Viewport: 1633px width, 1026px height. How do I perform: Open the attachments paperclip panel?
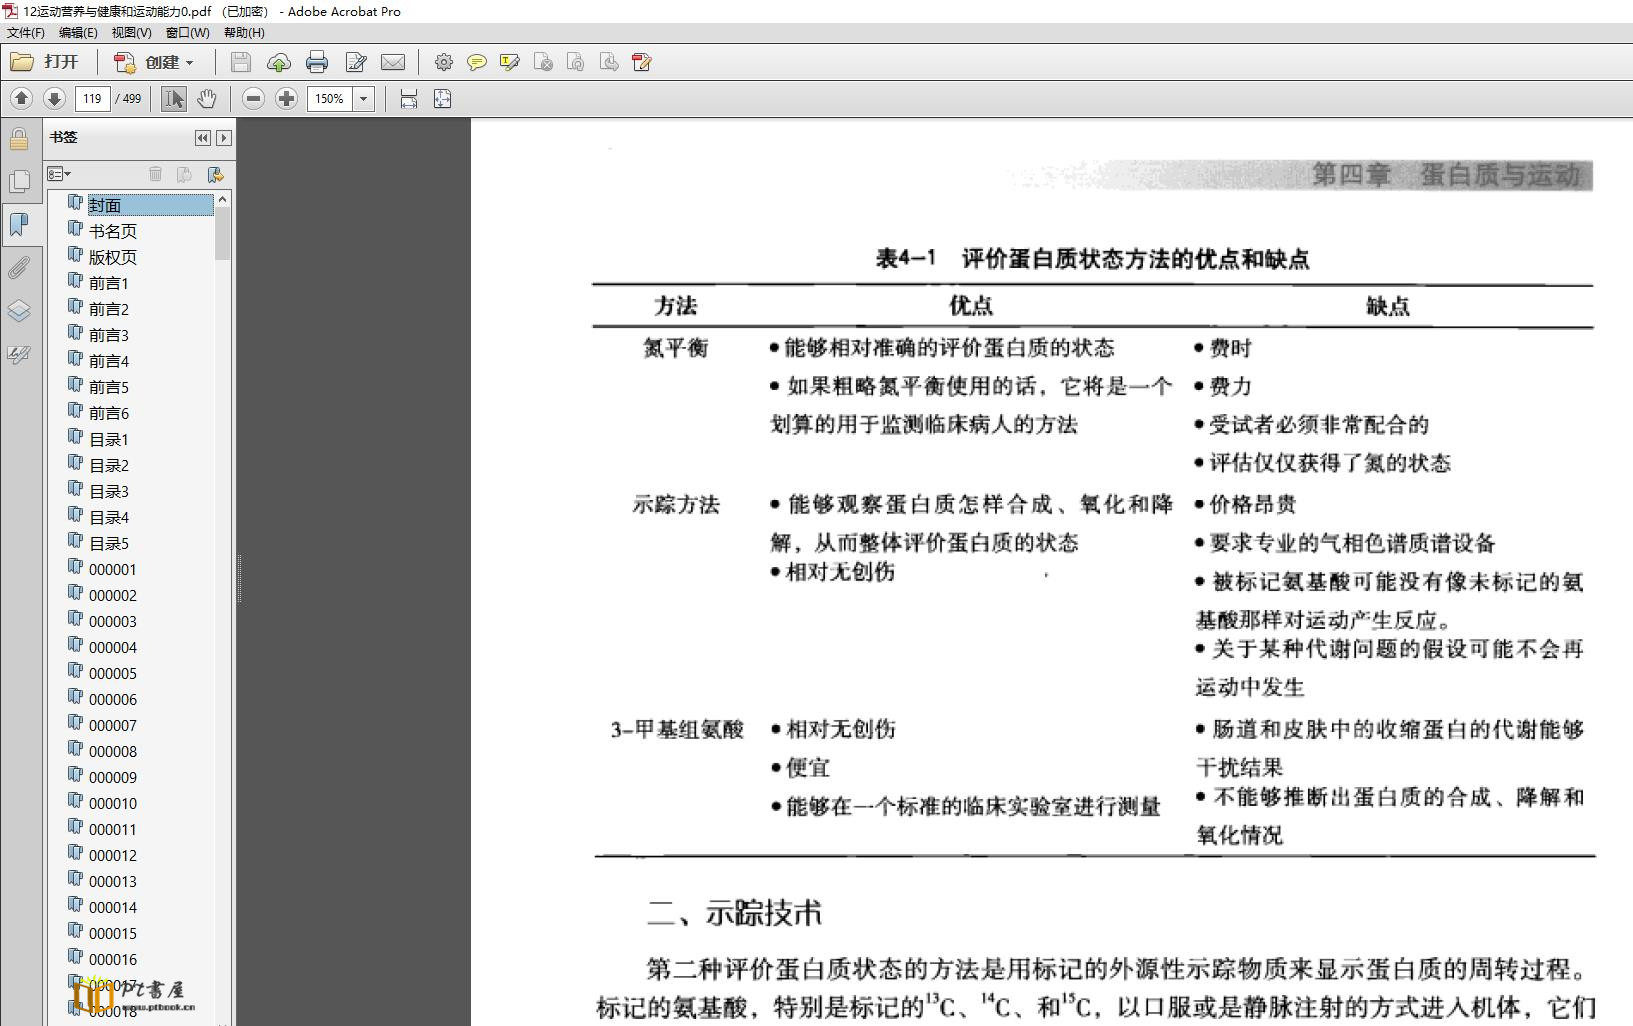click(19, 267)
